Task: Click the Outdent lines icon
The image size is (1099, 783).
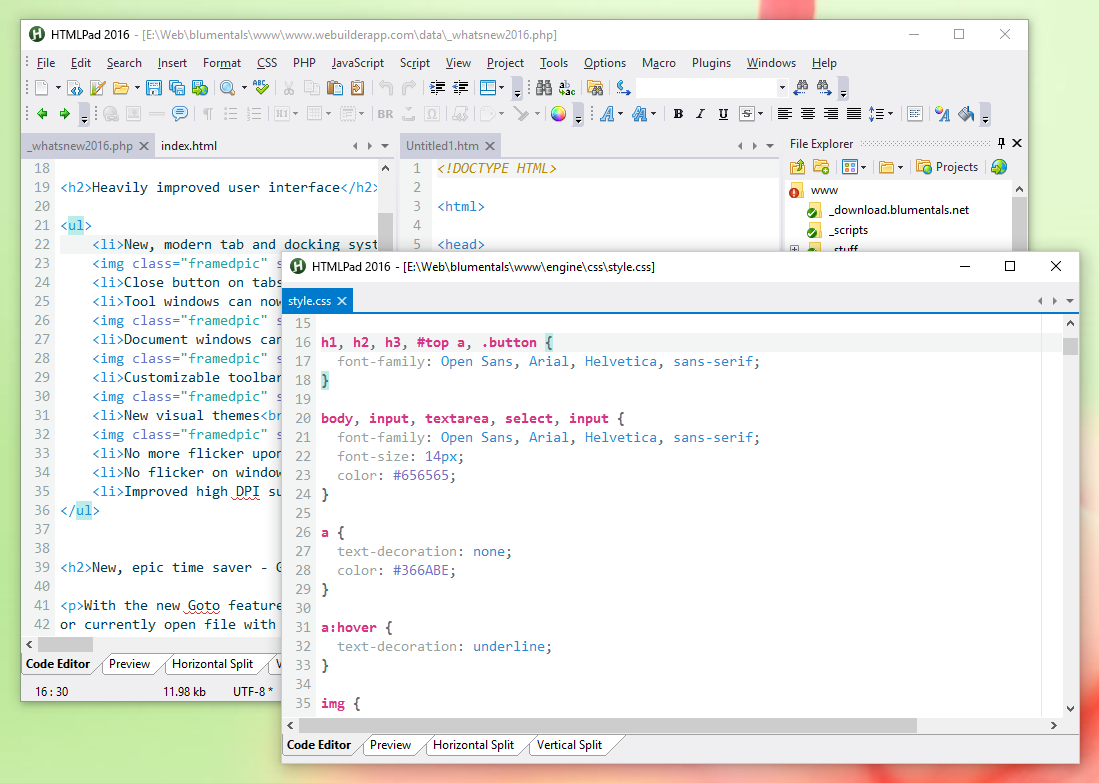Action: pos(460,88)
